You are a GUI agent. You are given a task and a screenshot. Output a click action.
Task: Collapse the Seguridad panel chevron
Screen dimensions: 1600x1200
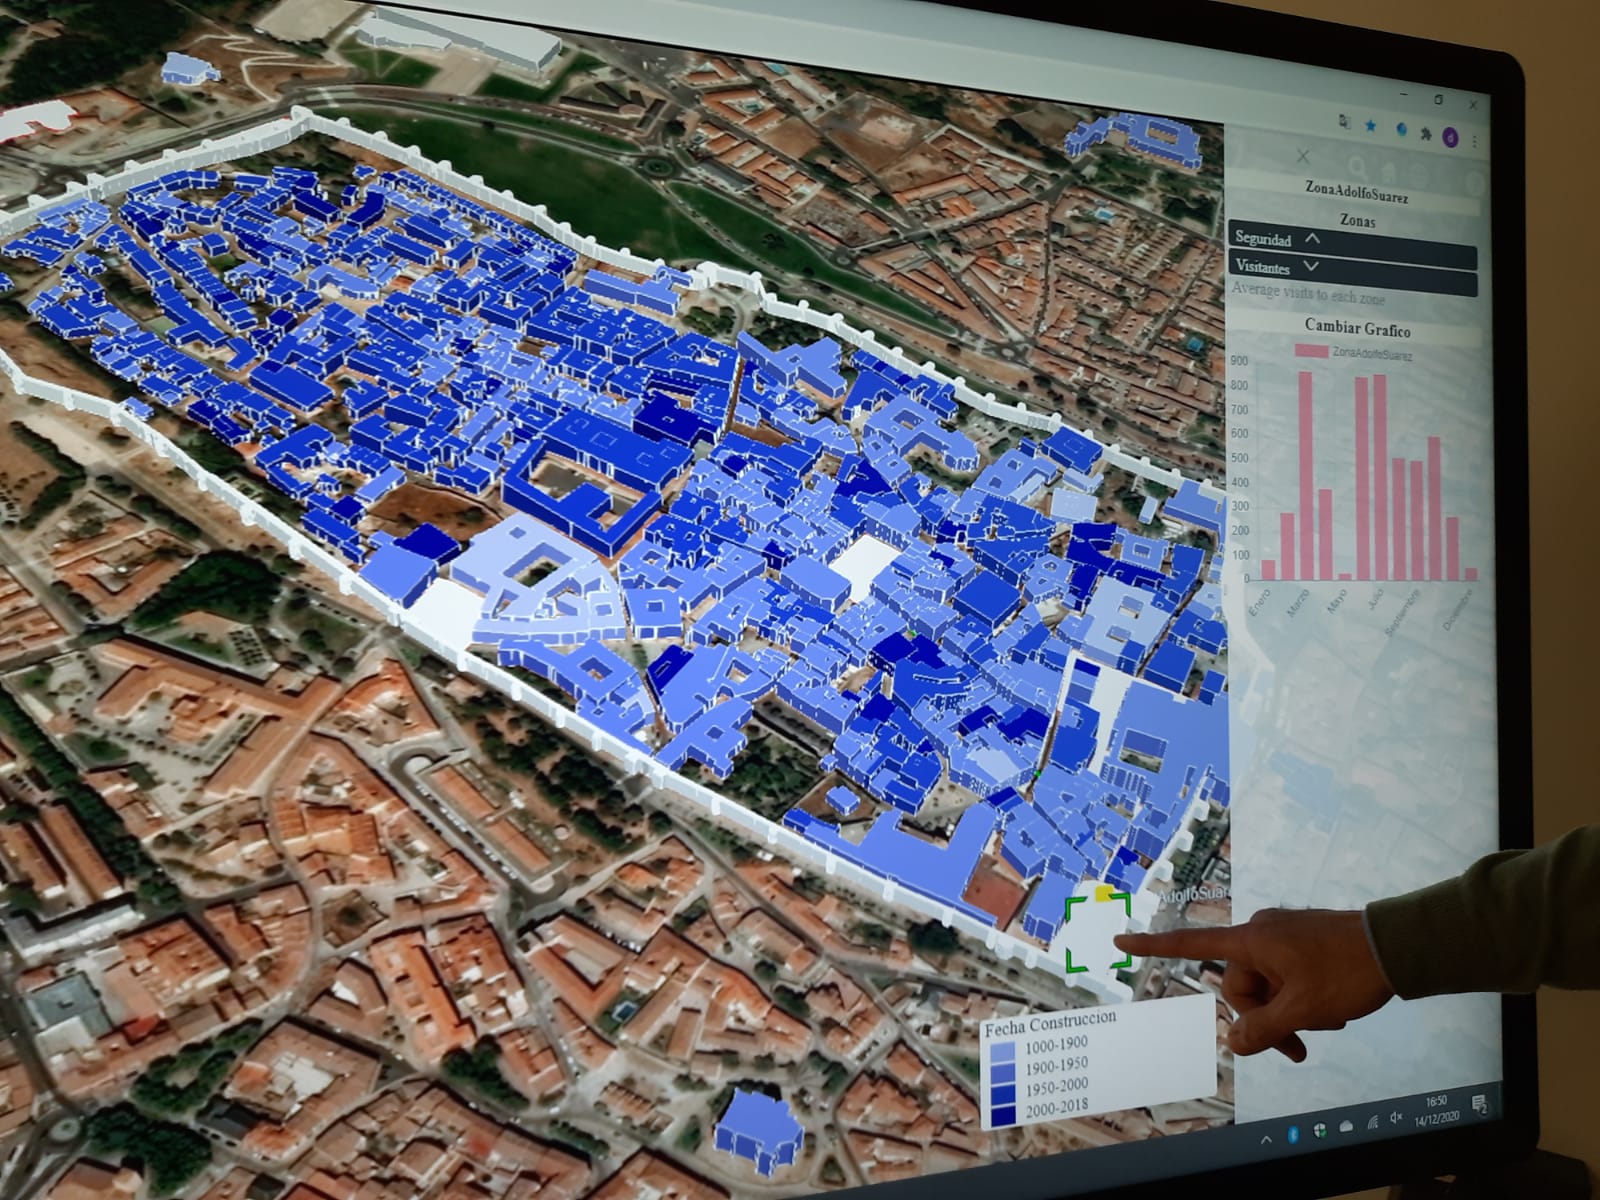[1313, 240]
